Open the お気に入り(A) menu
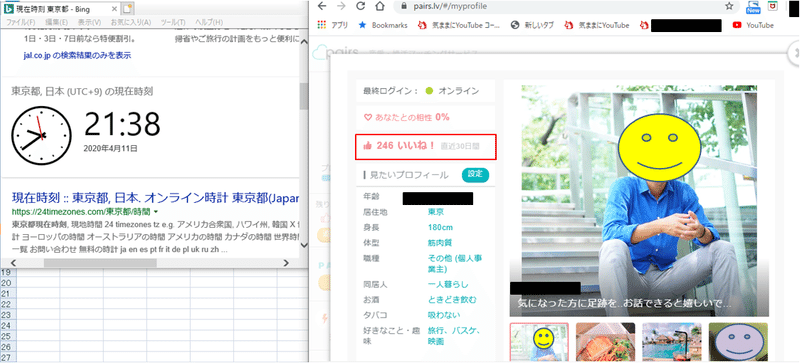 (x=131, y=22)
